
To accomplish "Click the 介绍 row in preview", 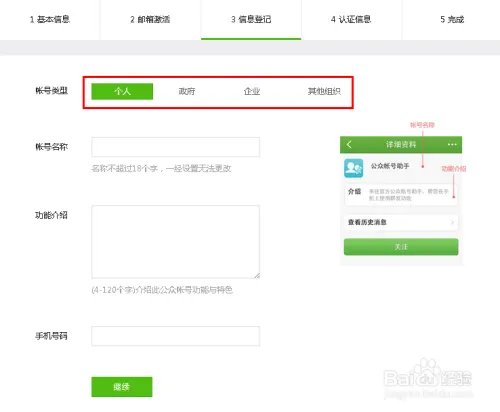I will coord(401,194).
